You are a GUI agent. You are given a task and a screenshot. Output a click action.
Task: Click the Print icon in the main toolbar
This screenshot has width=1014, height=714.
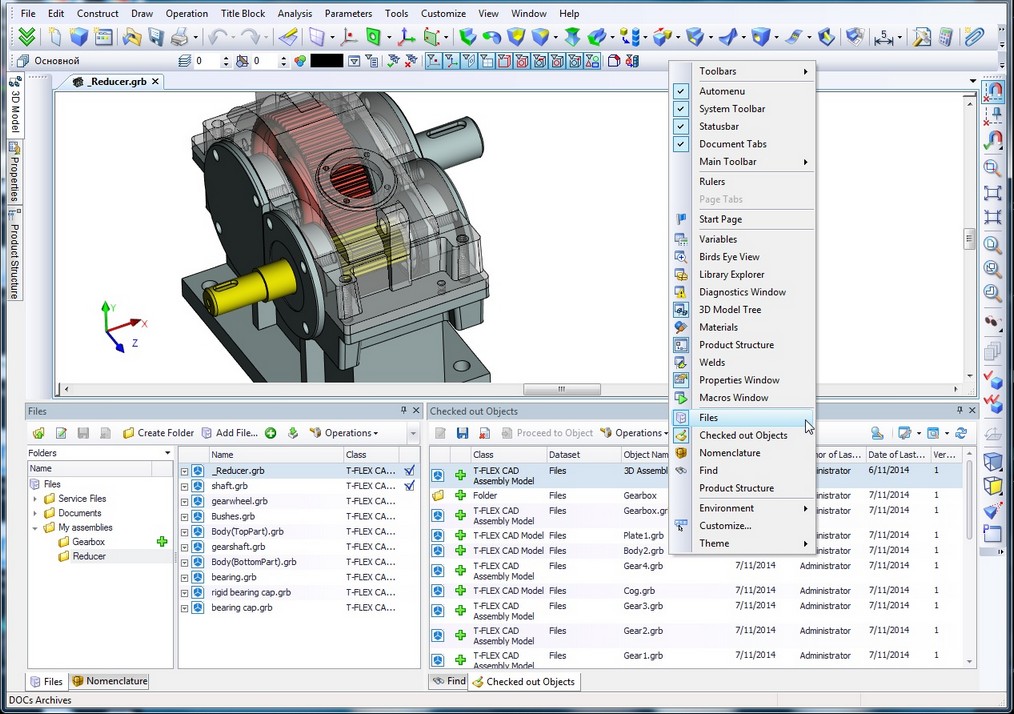click(x=179, y=37)
